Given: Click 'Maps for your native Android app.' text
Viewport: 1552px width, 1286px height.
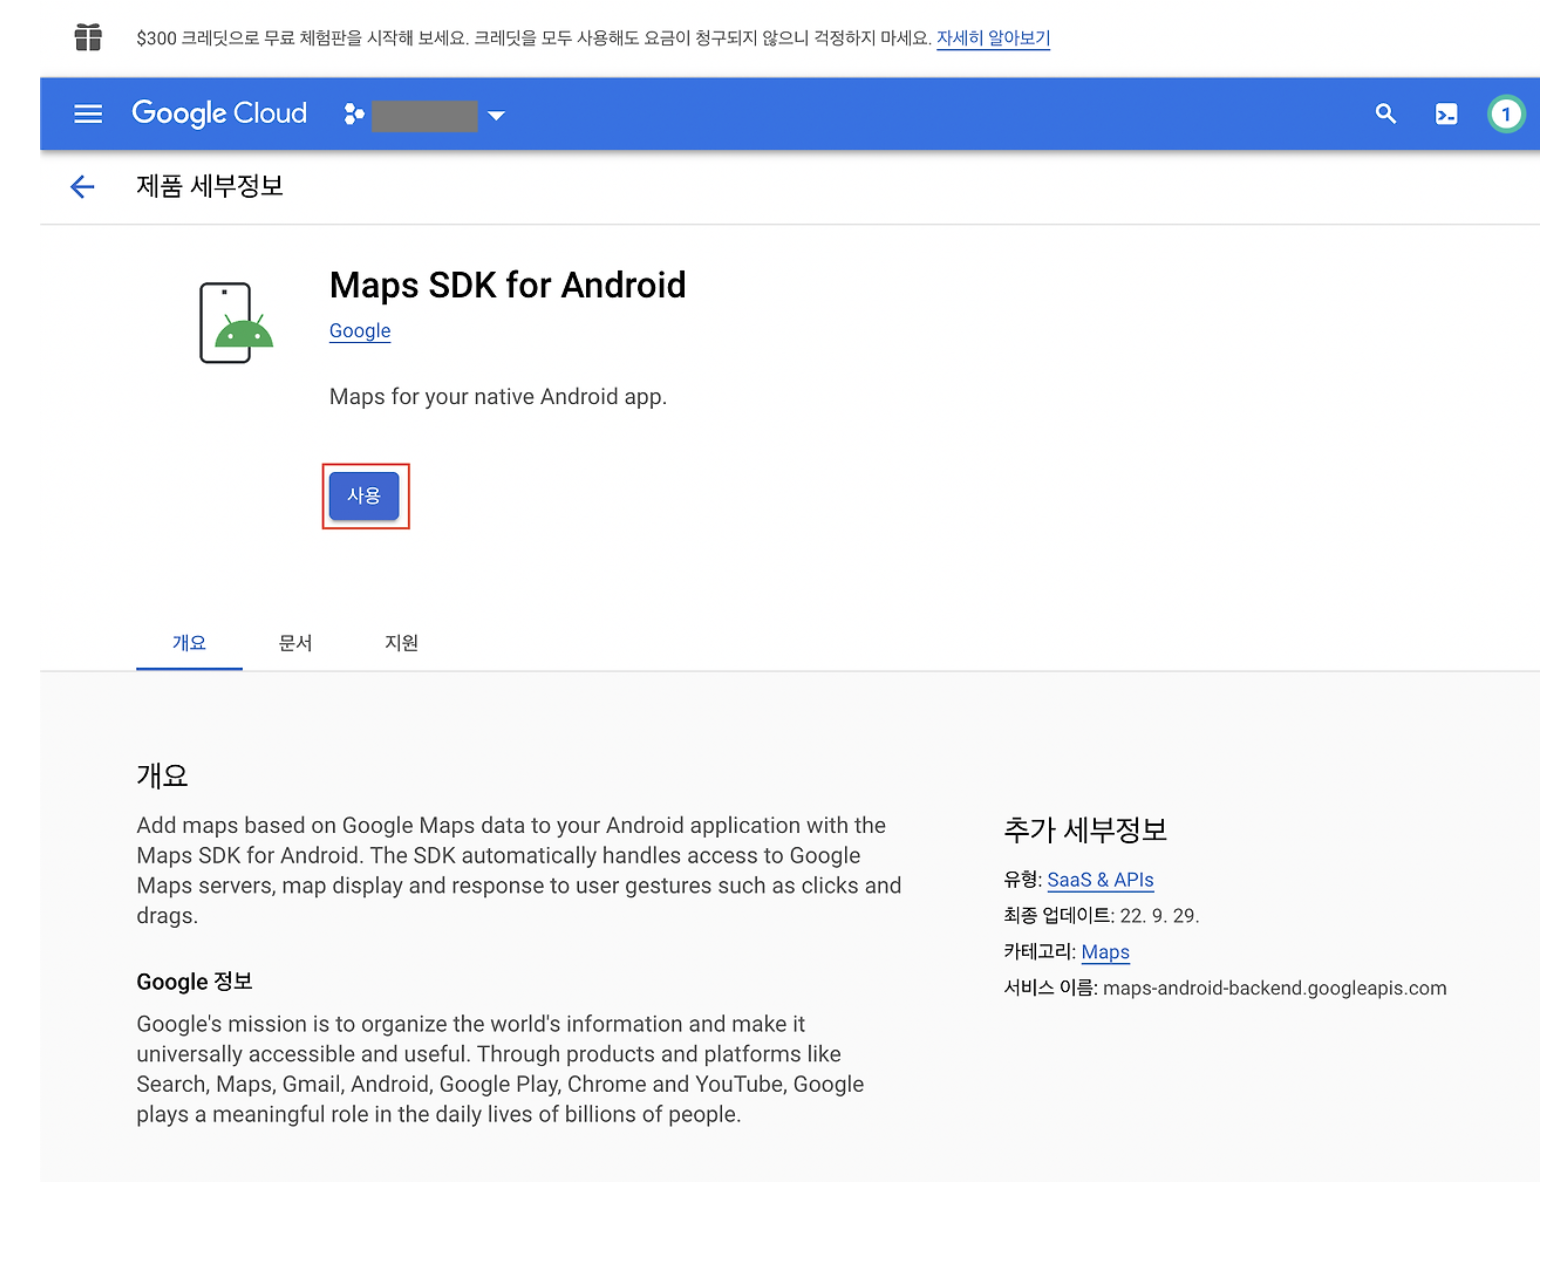Looking at the screenshot, I should 498,397.
